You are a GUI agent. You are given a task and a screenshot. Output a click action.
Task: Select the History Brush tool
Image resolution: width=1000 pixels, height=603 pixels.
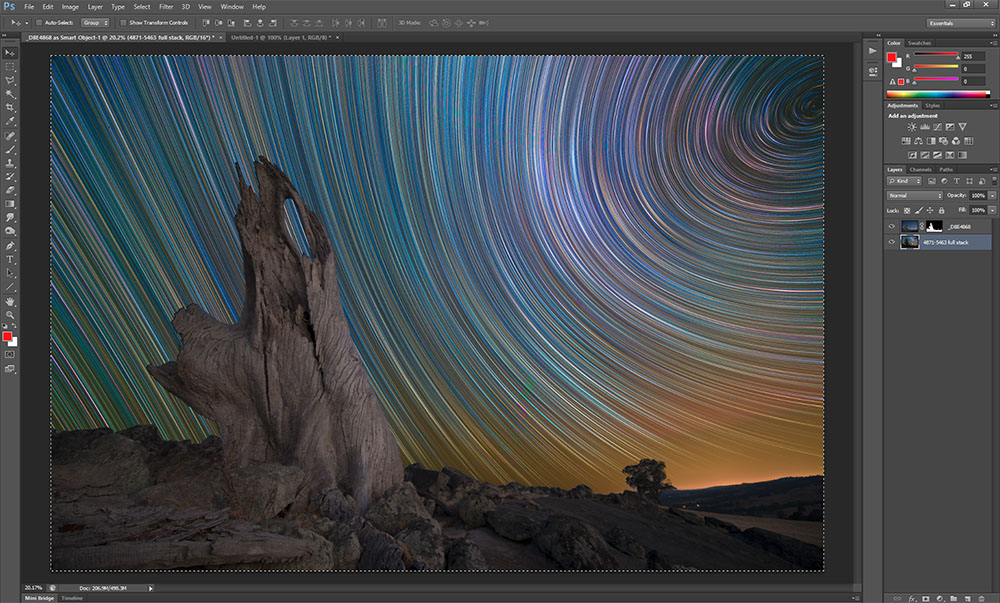[x=10, y=177]
